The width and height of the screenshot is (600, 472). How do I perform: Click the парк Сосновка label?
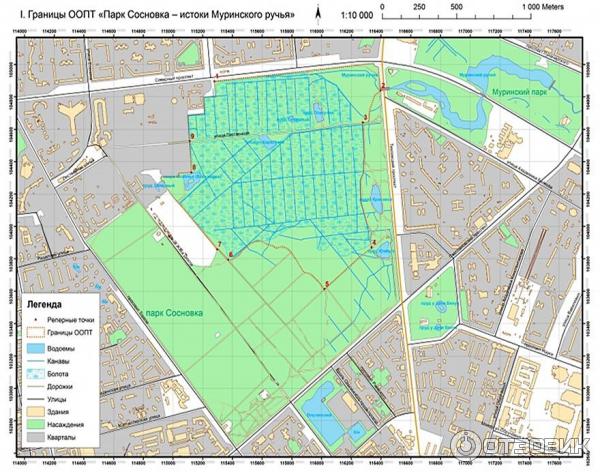pyautogui.click(x=175, y=313)
